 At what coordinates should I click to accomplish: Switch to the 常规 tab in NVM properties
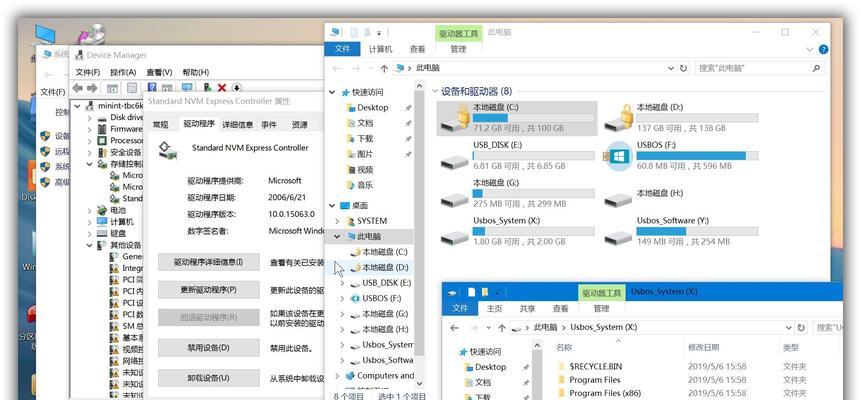(160, 125)
